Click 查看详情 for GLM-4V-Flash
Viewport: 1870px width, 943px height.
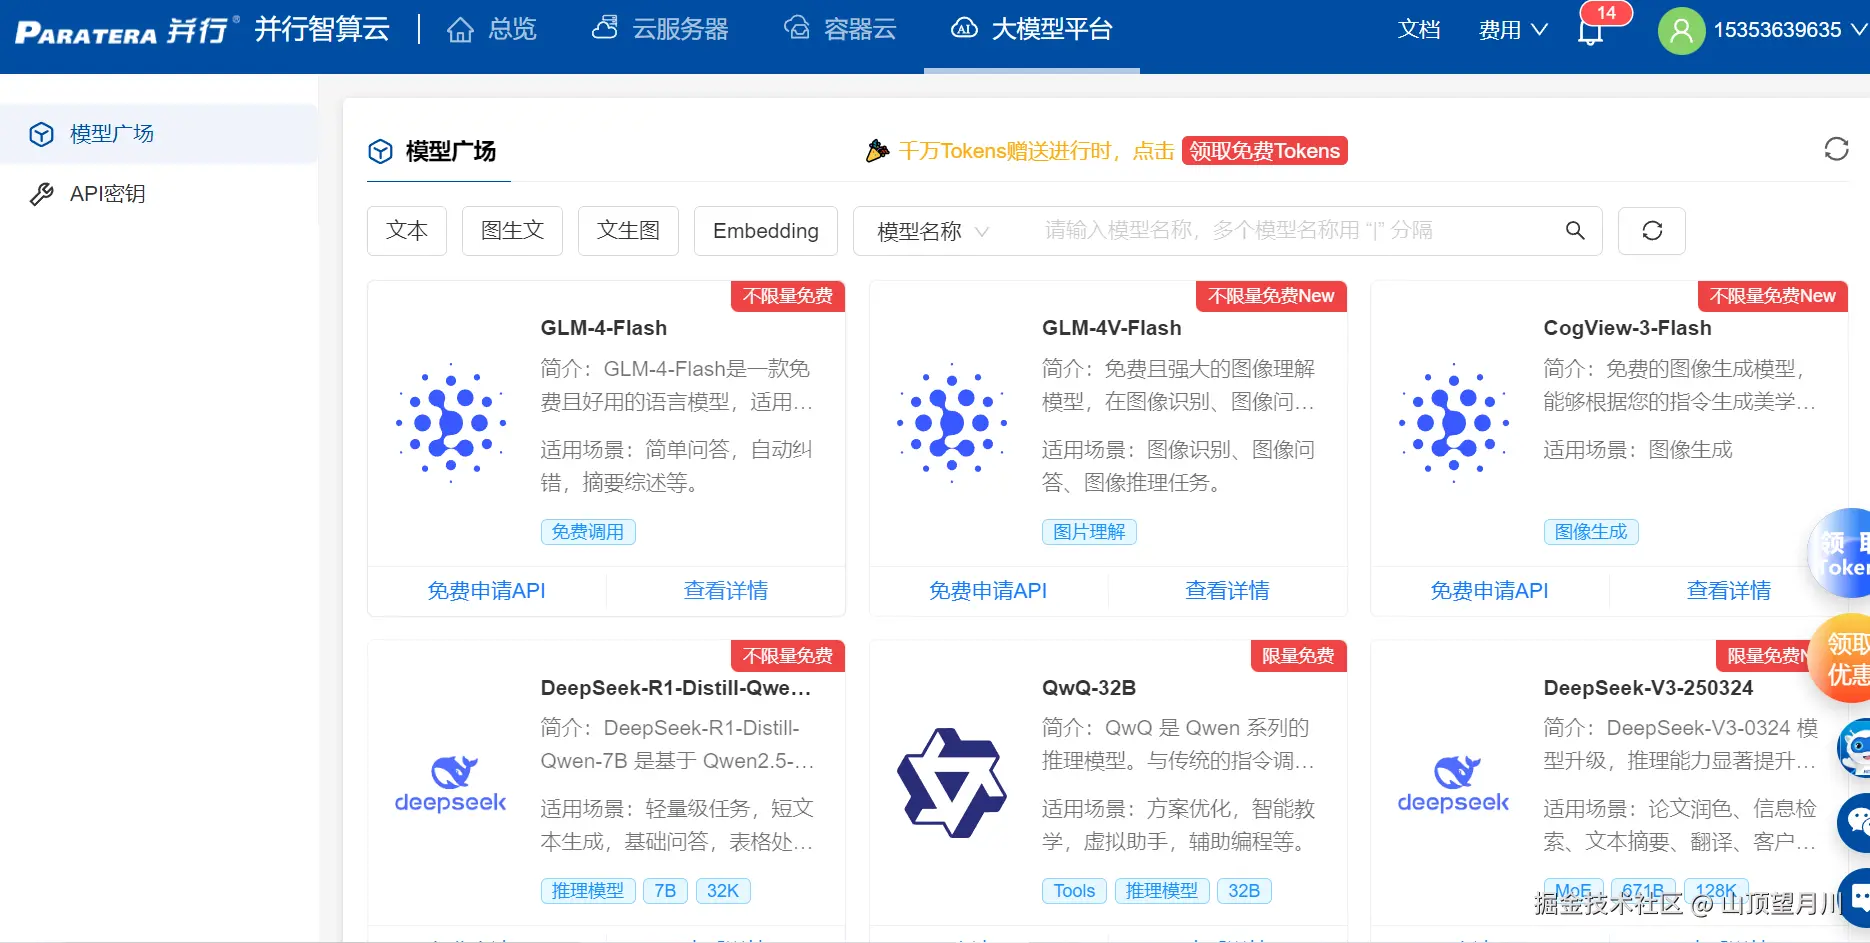coord(1227,591)
